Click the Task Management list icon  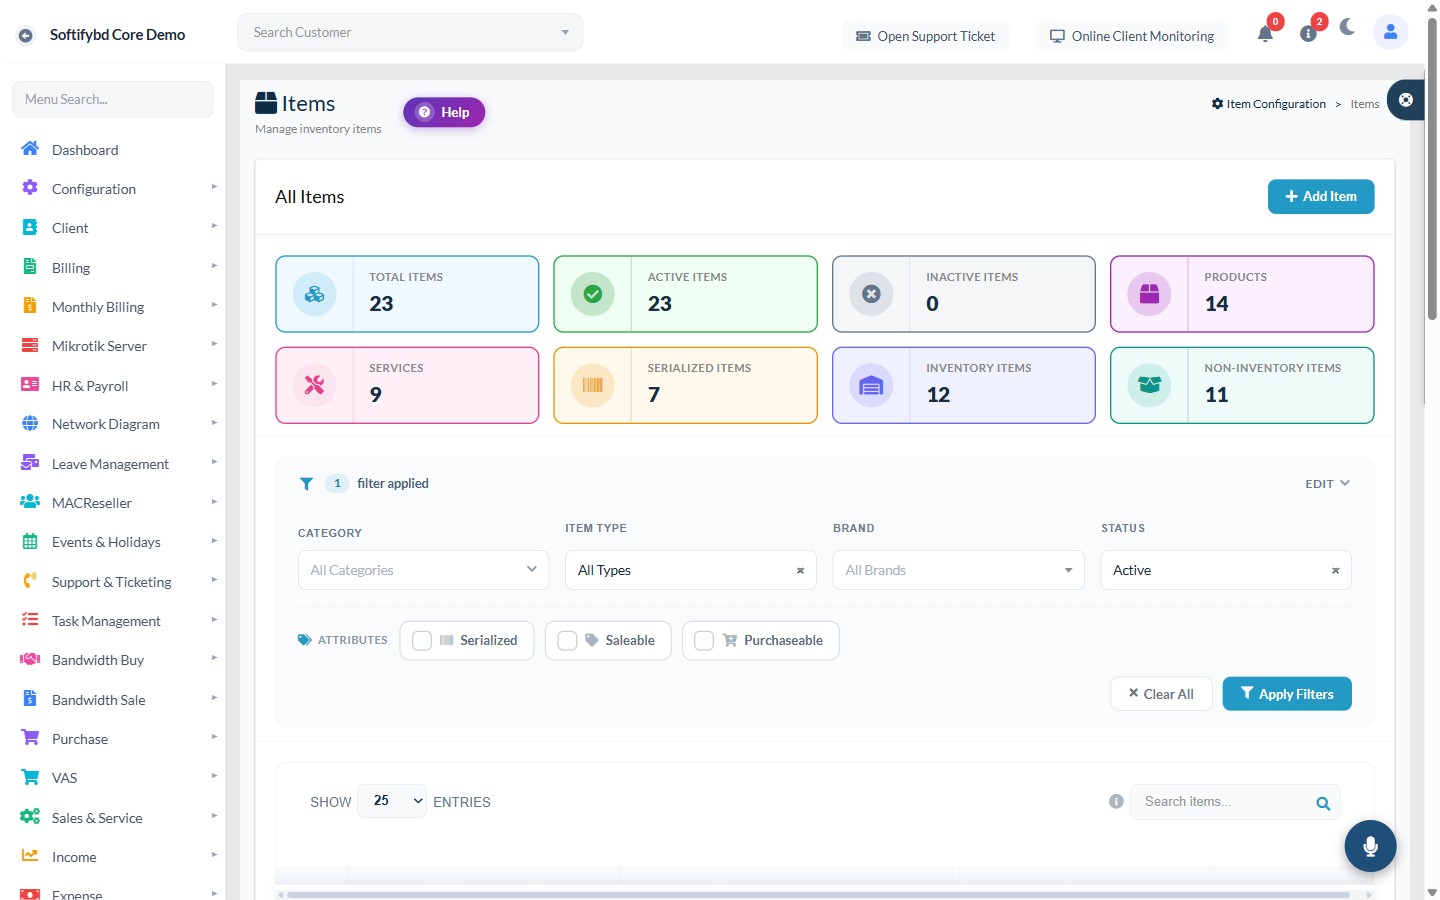(x=30, y=620)
